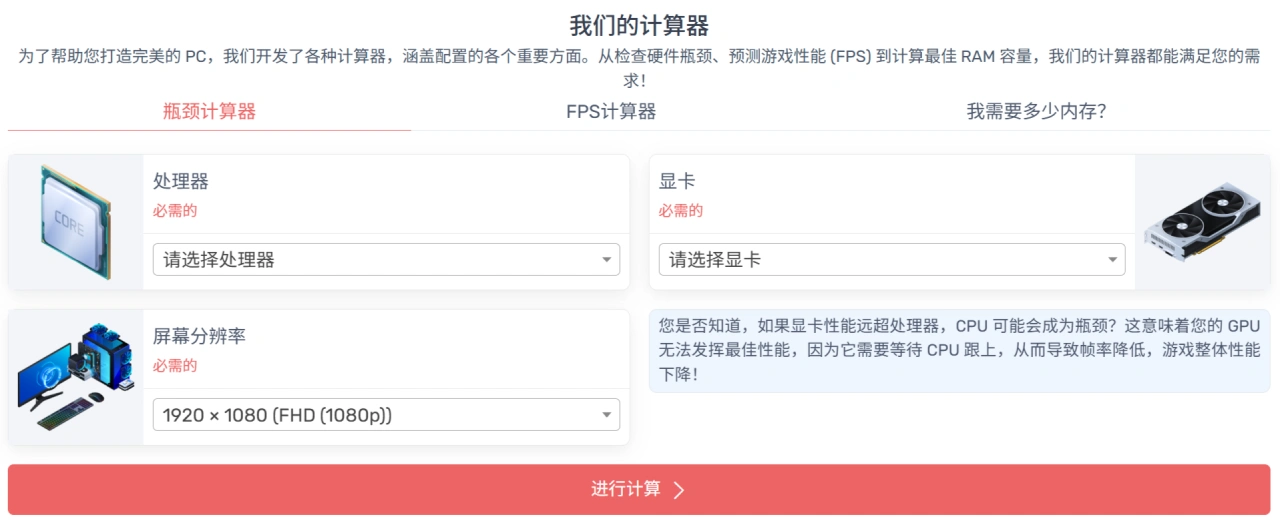Switch to the 瓶颈计算器 tab
The width and height of the screenshot is (1280, 521).
[x=209, y=111]
